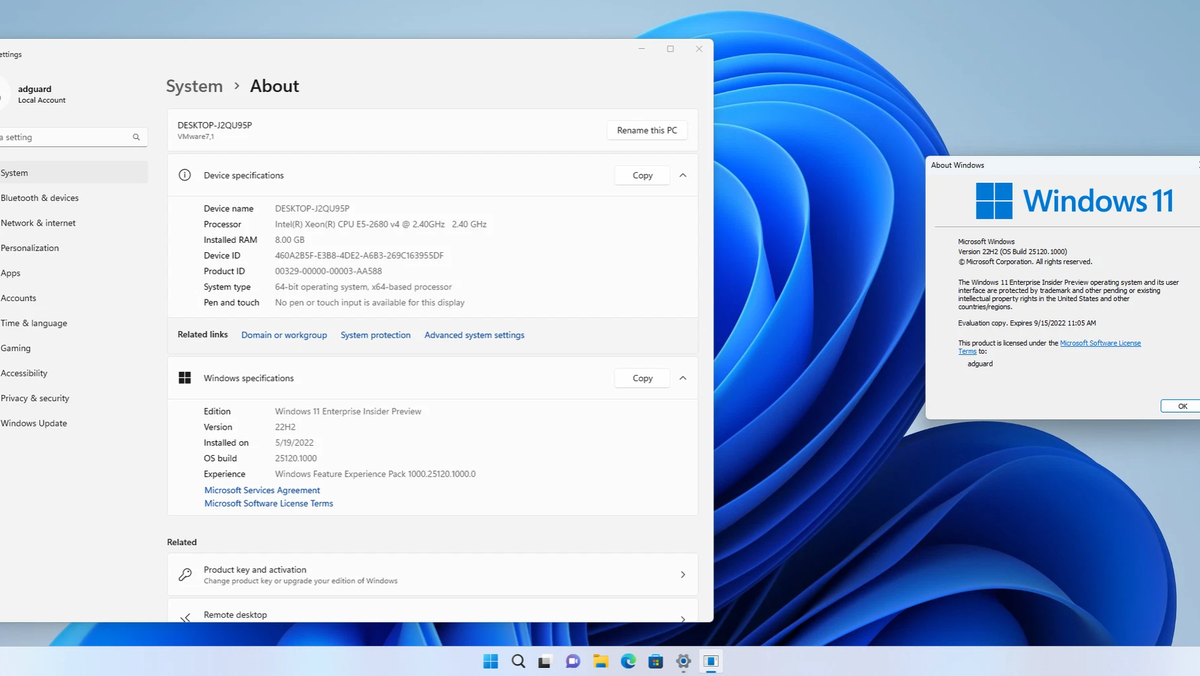This screenshot has width=1200, height=676.
Task: Click the Device ID value 460A2B5F
Action: click(x=359, y=255)
